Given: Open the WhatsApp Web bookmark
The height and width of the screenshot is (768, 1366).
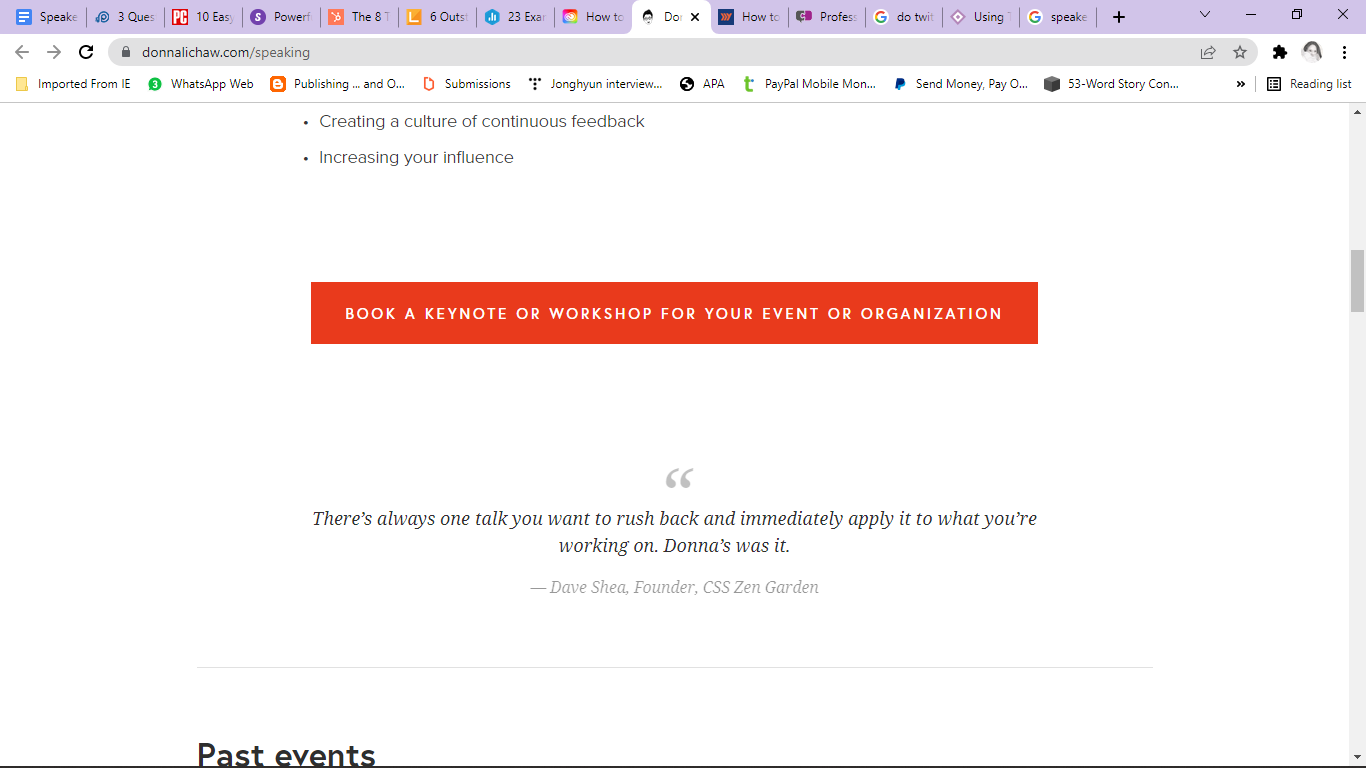Looking at the screenshot, I should tap(201, 84).
